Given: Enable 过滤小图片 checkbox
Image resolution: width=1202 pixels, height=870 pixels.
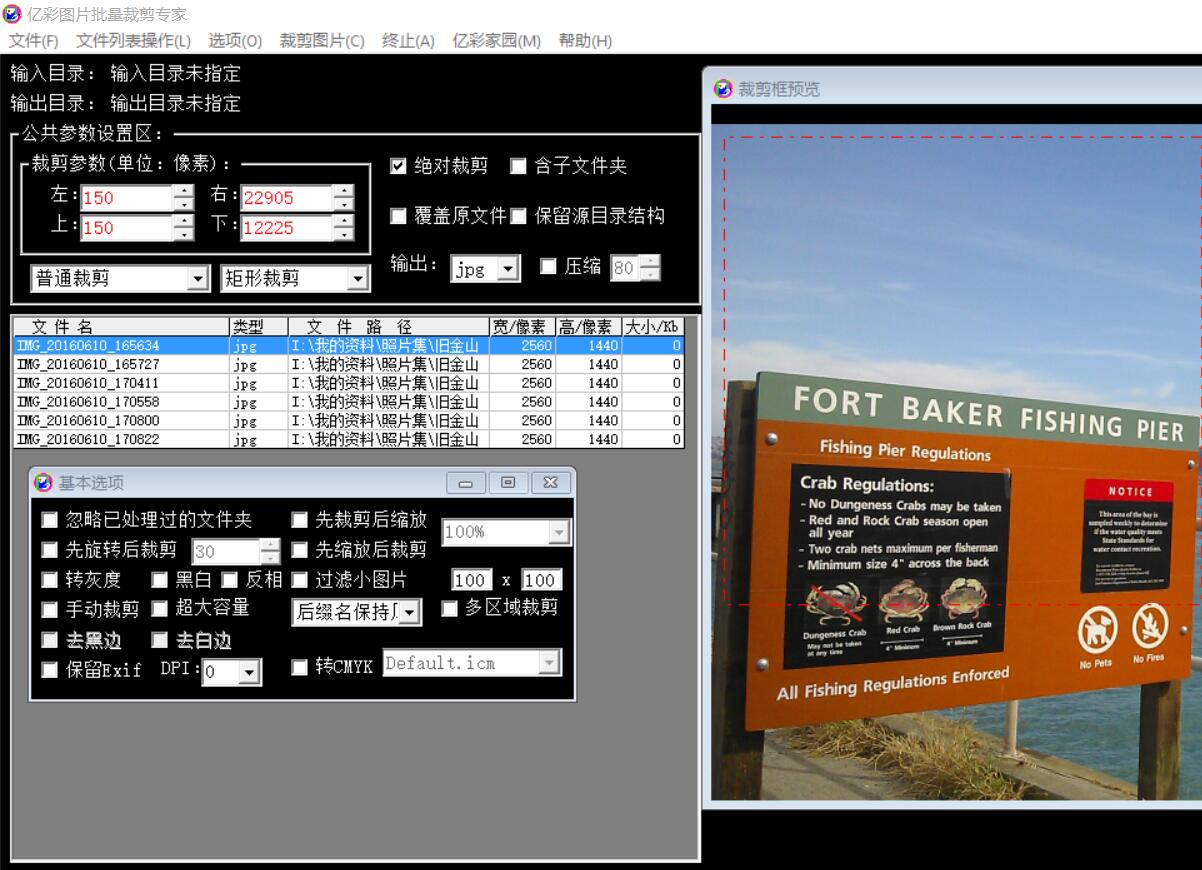Looking at the screenshot, I should [x=299, y=580].
